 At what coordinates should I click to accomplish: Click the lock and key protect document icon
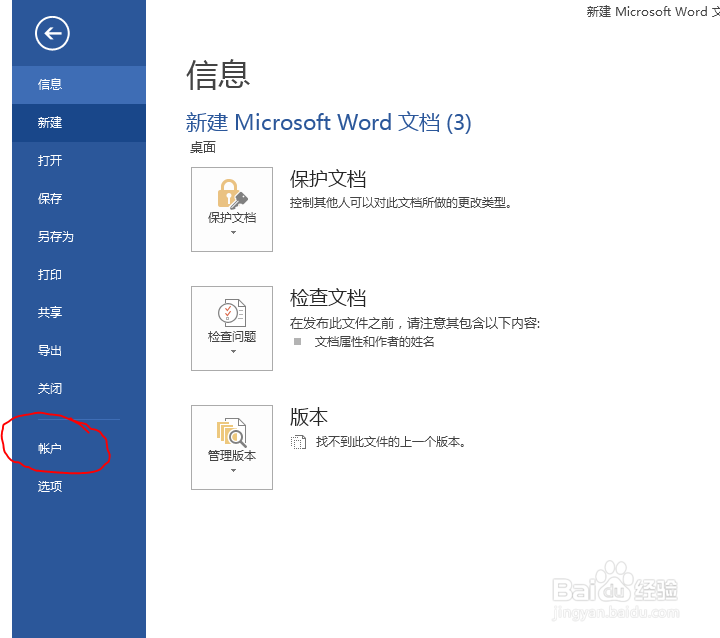pos(232,194)
